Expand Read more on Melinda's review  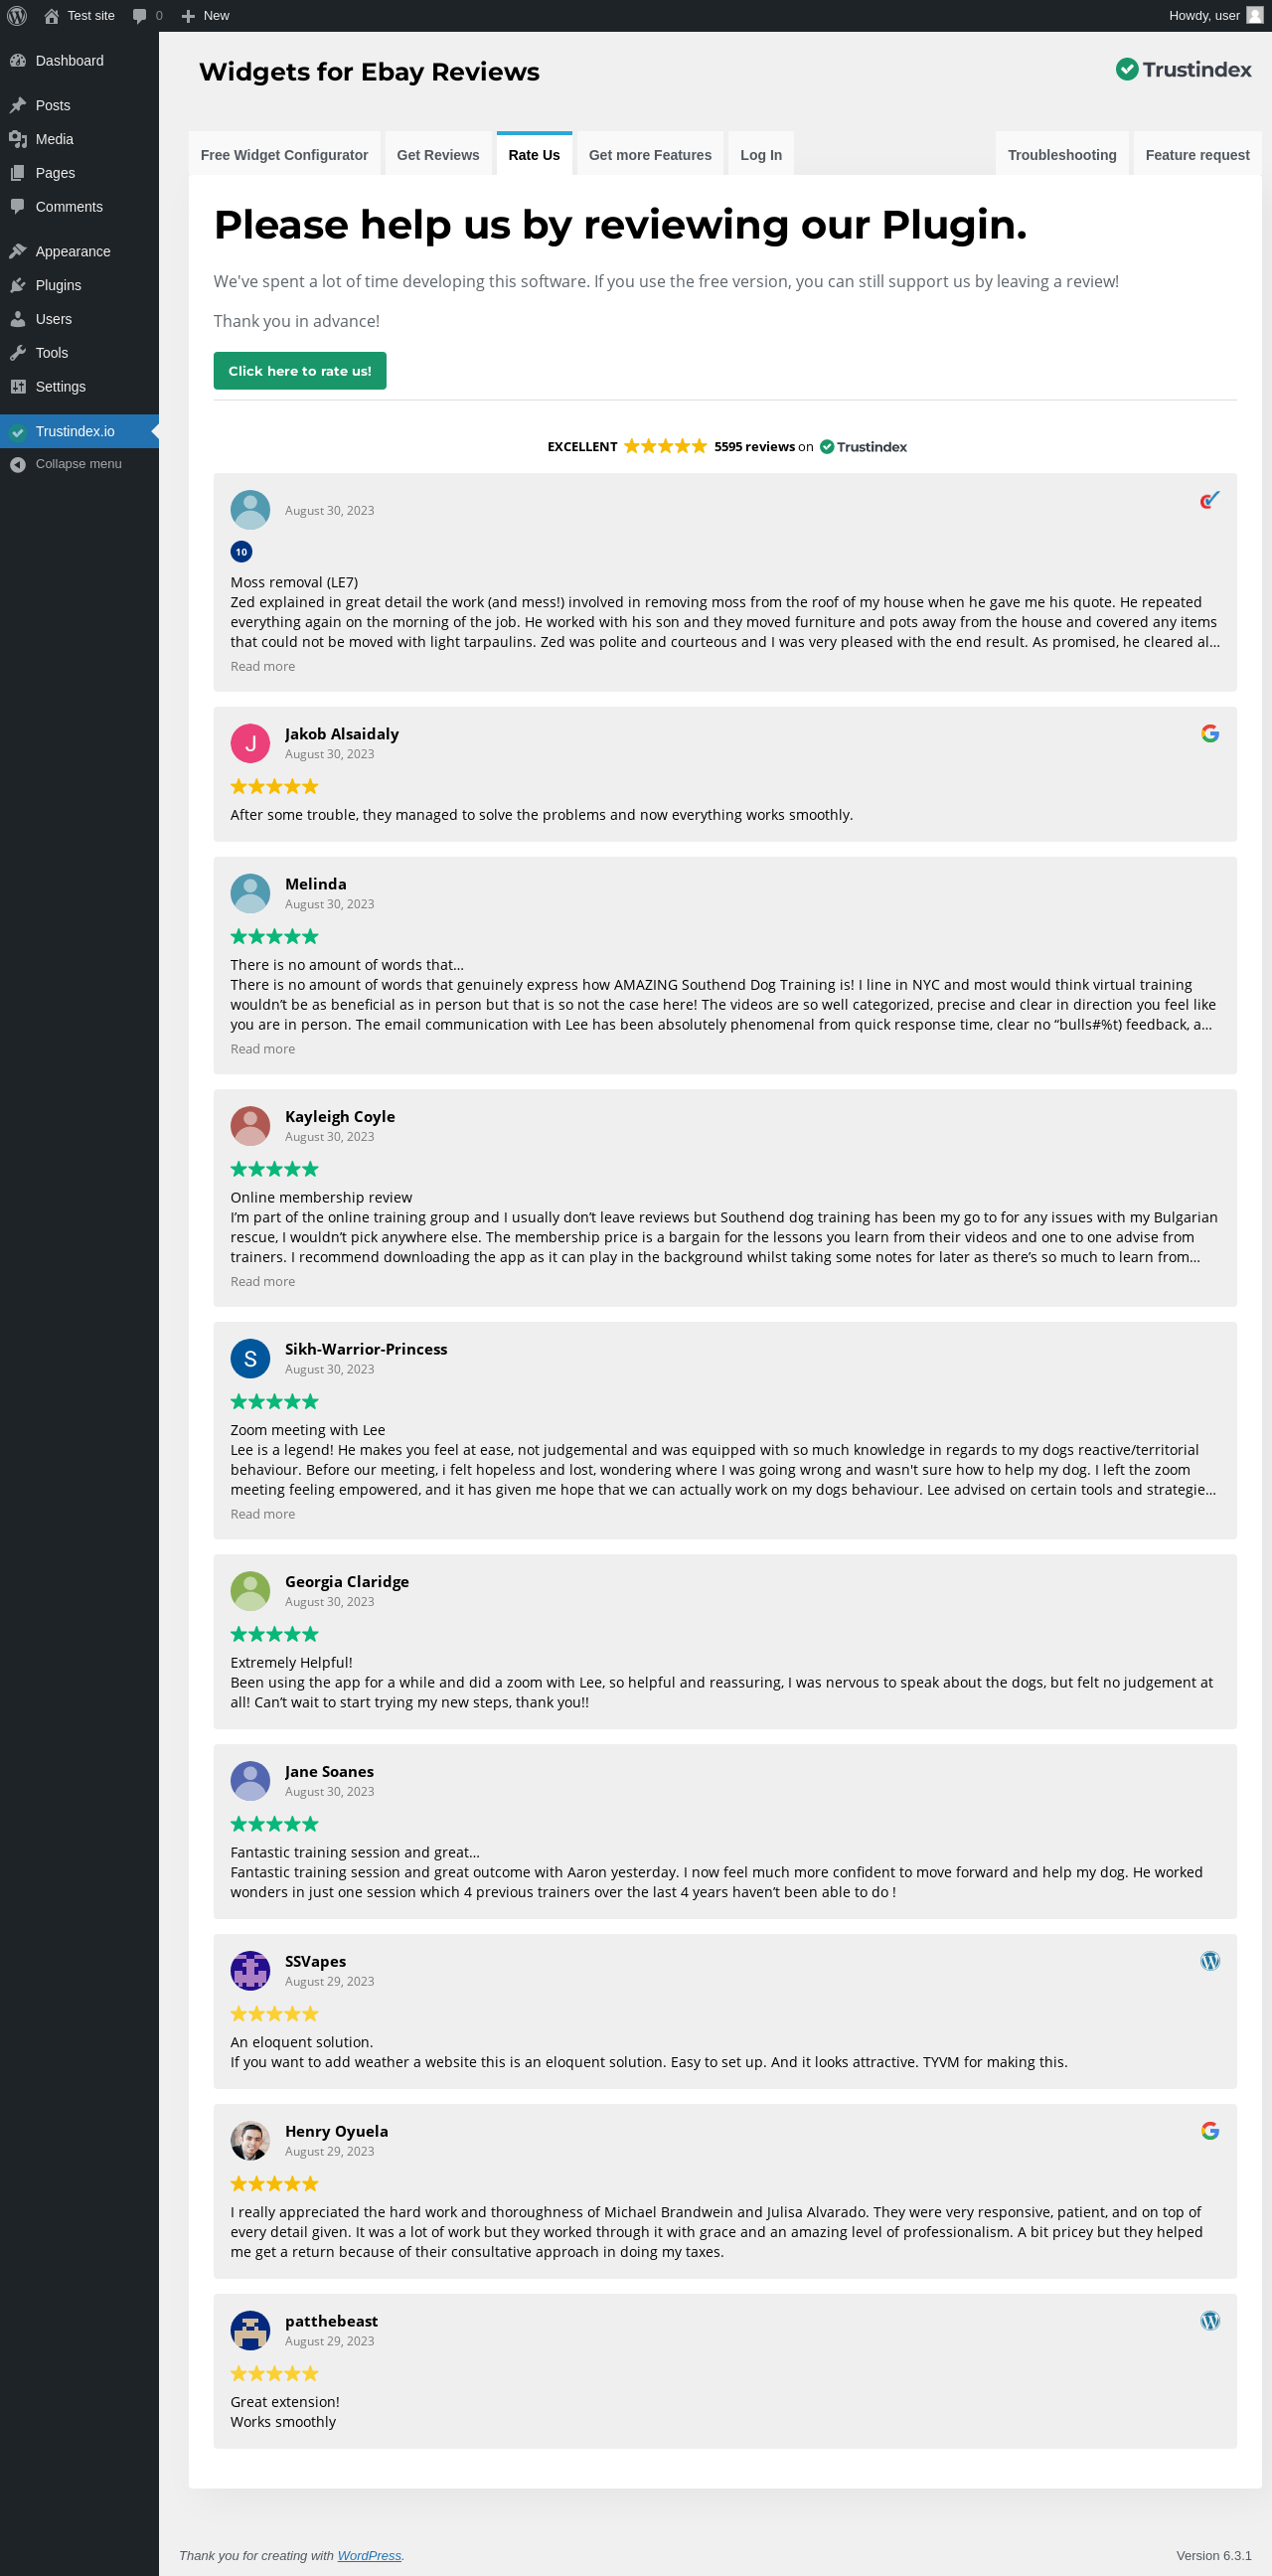262,1049
